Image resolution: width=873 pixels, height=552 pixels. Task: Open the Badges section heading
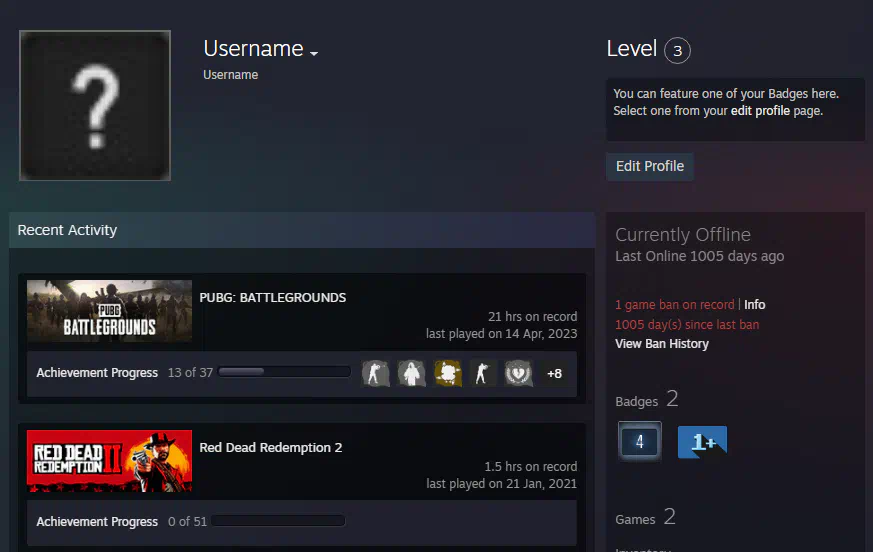tap(637, 401)
